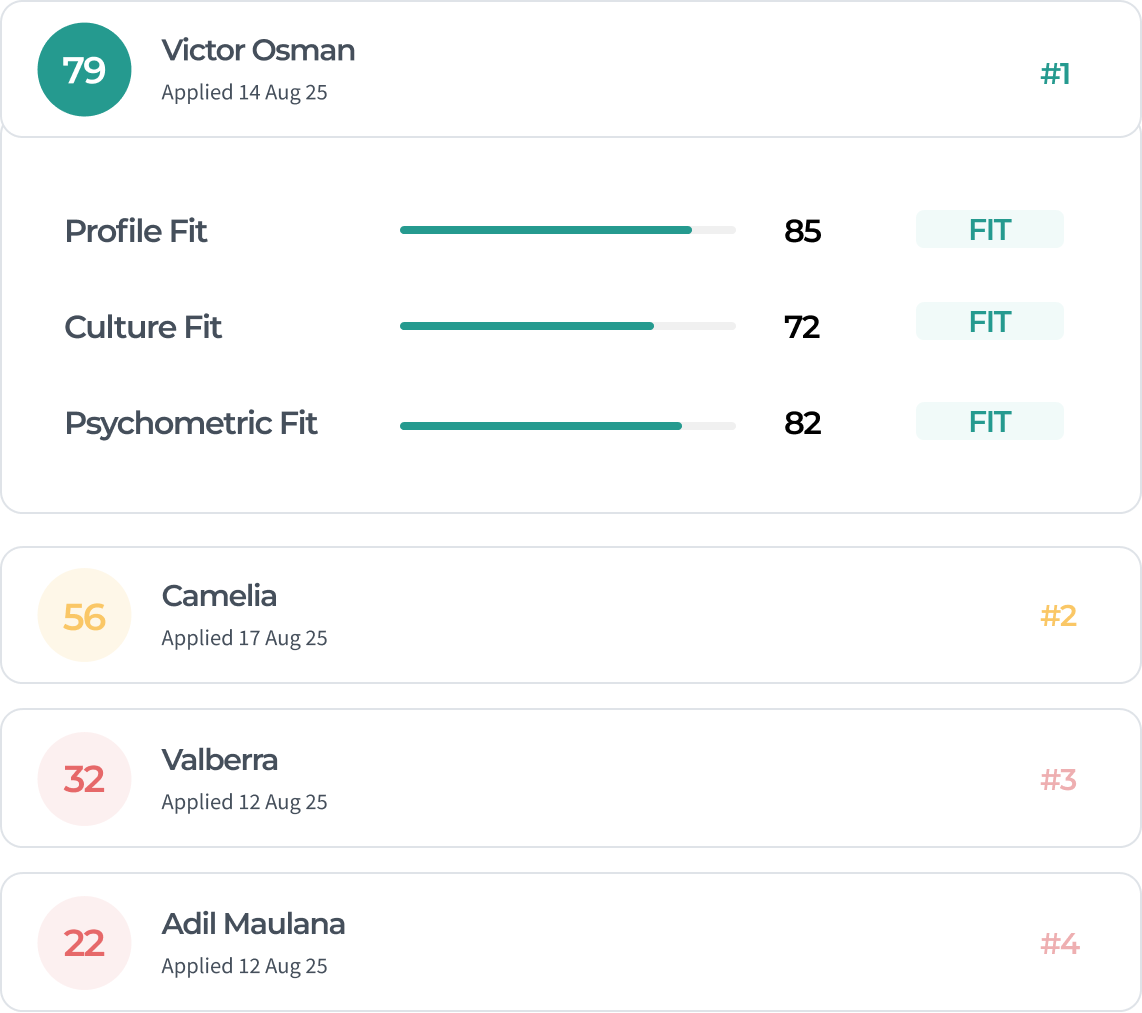Screen dimensions: 1142x1013
Task: Collapse Victor Osman's candidate card
Action: [600, 70]
